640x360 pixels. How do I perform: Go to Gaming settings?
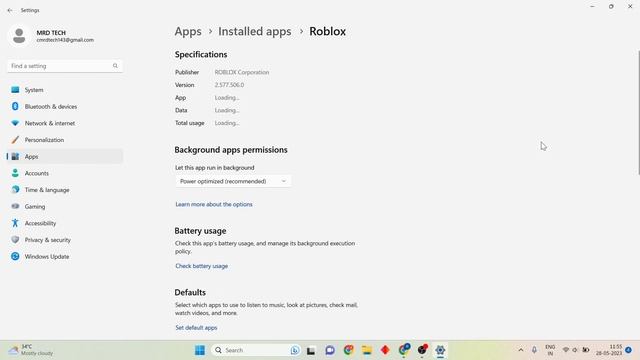tap(65, 207)
